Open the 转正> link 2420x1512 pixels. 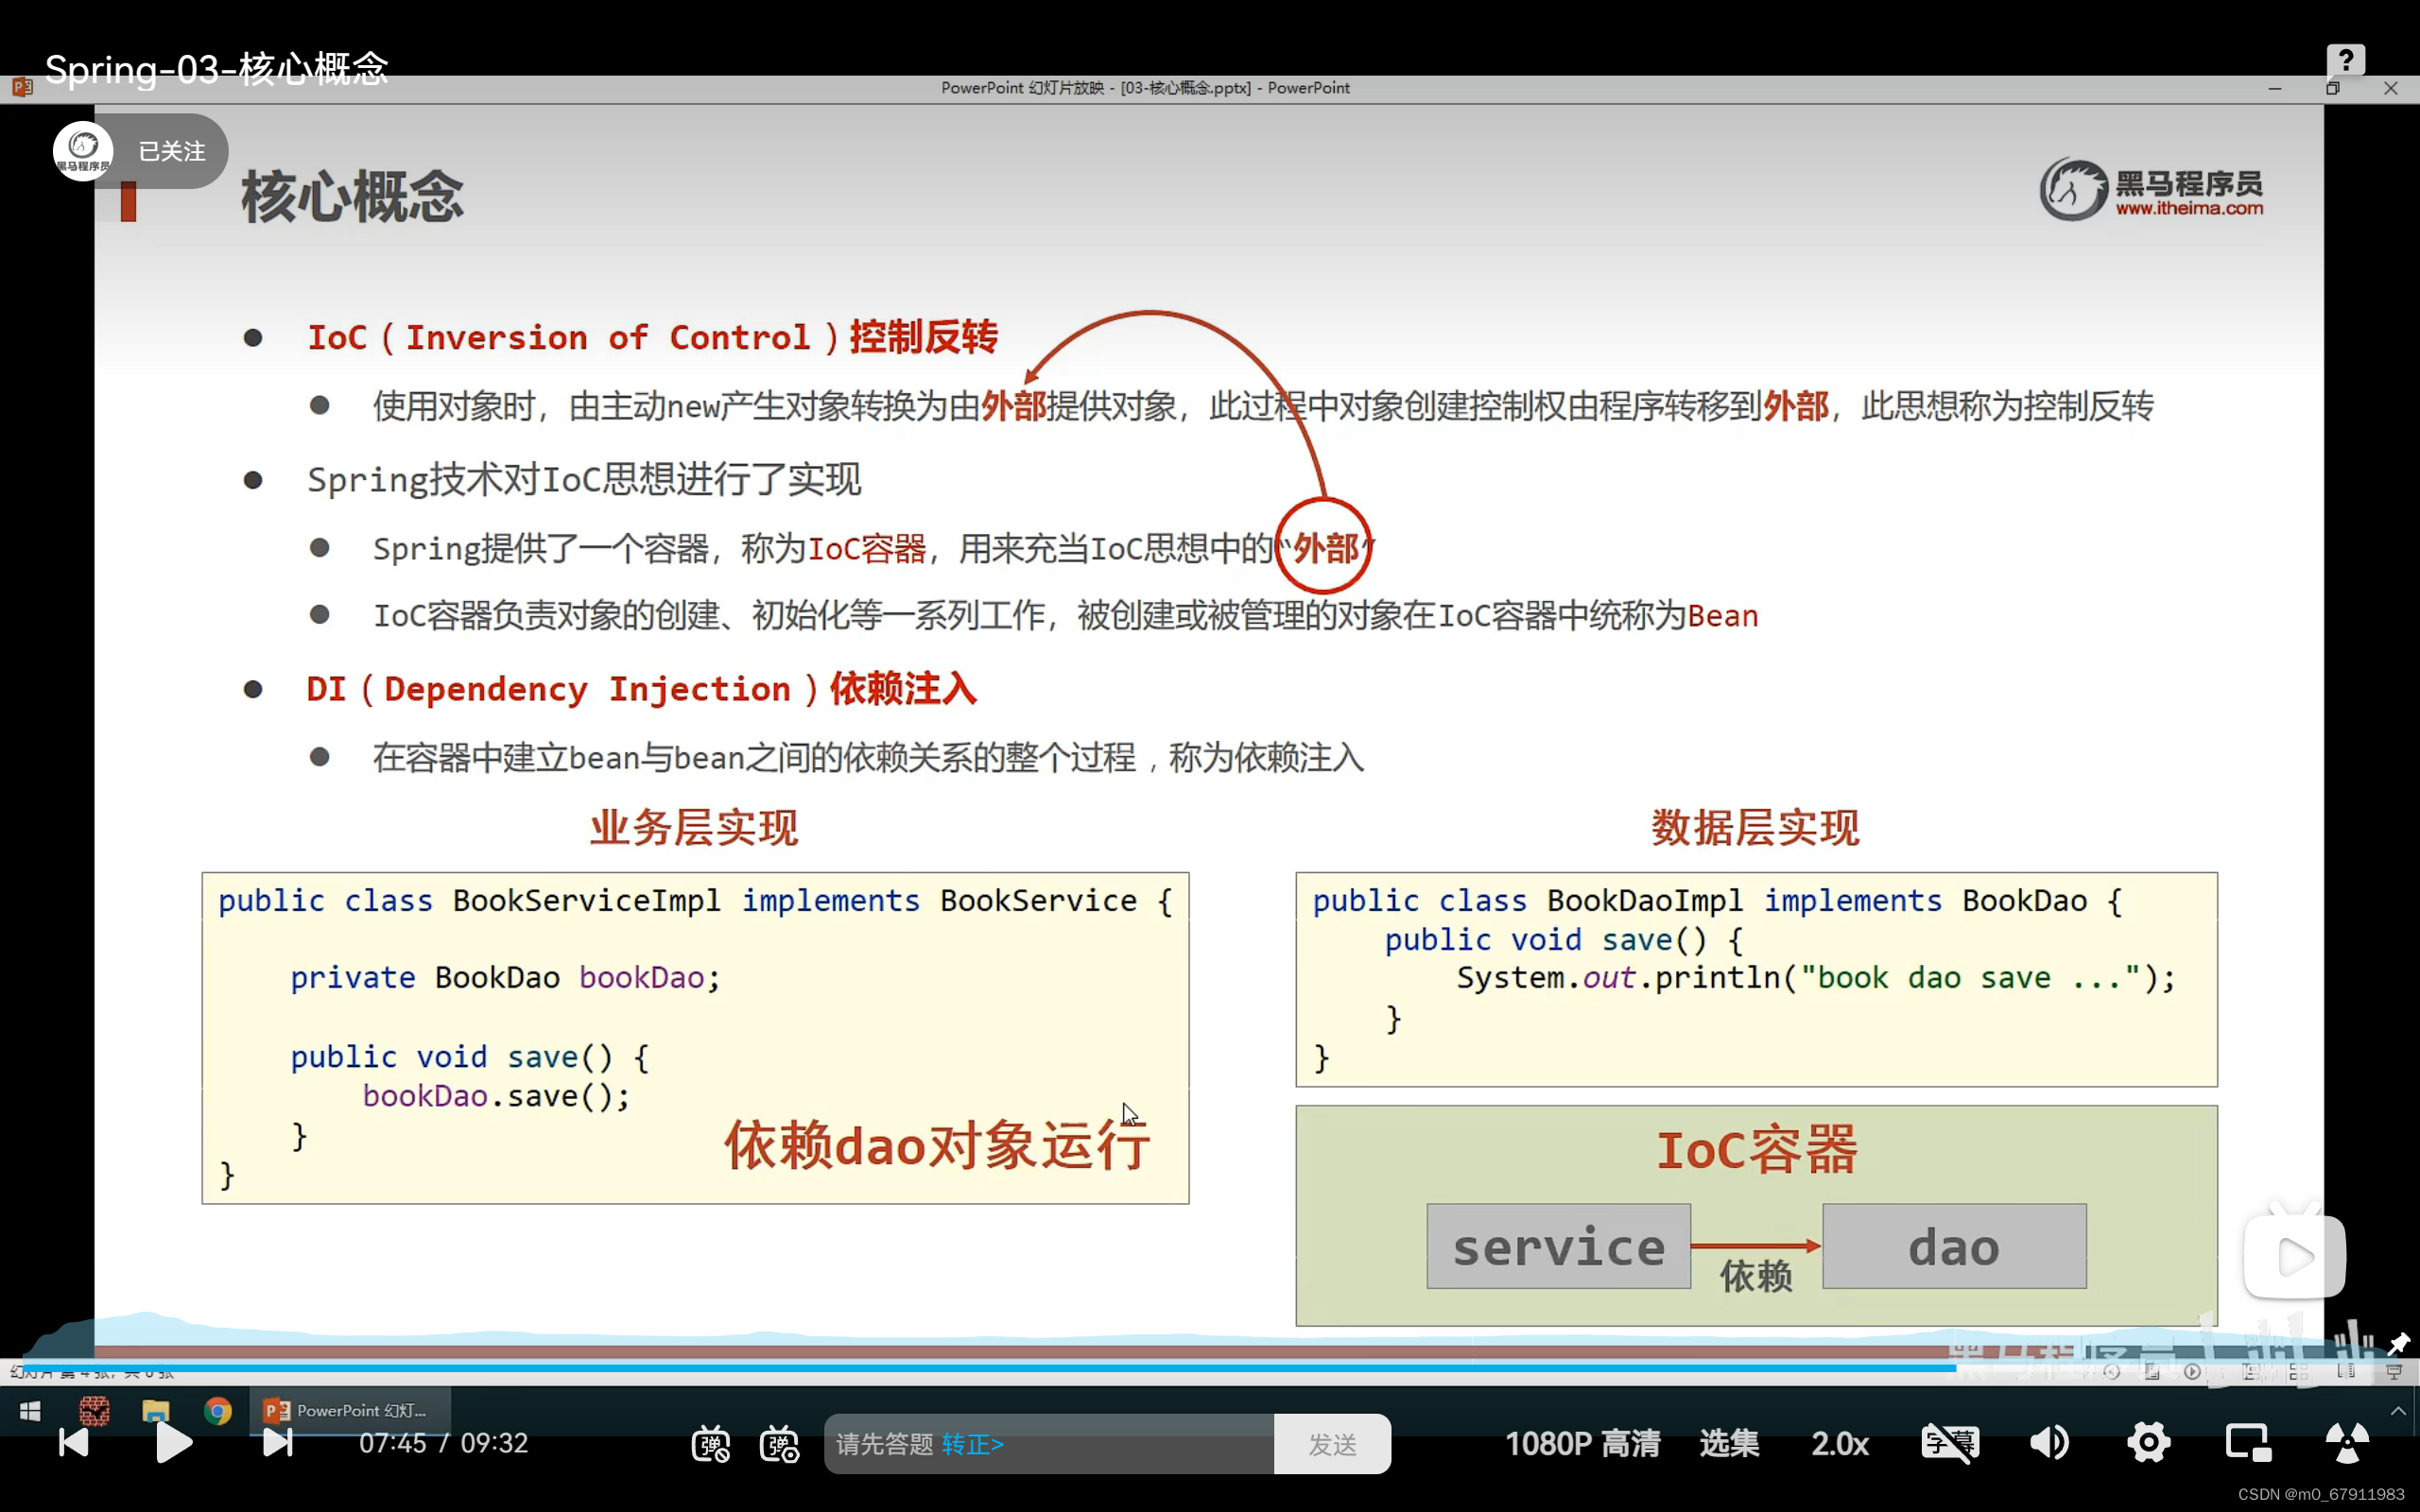coord(975,1444)
